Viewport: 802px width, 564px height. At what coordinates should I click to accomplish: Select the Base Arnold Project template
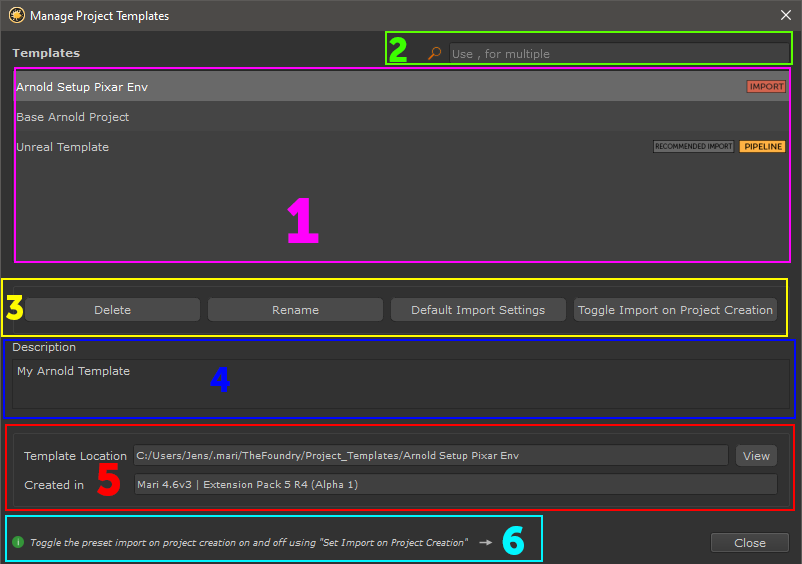coord(73,117)
